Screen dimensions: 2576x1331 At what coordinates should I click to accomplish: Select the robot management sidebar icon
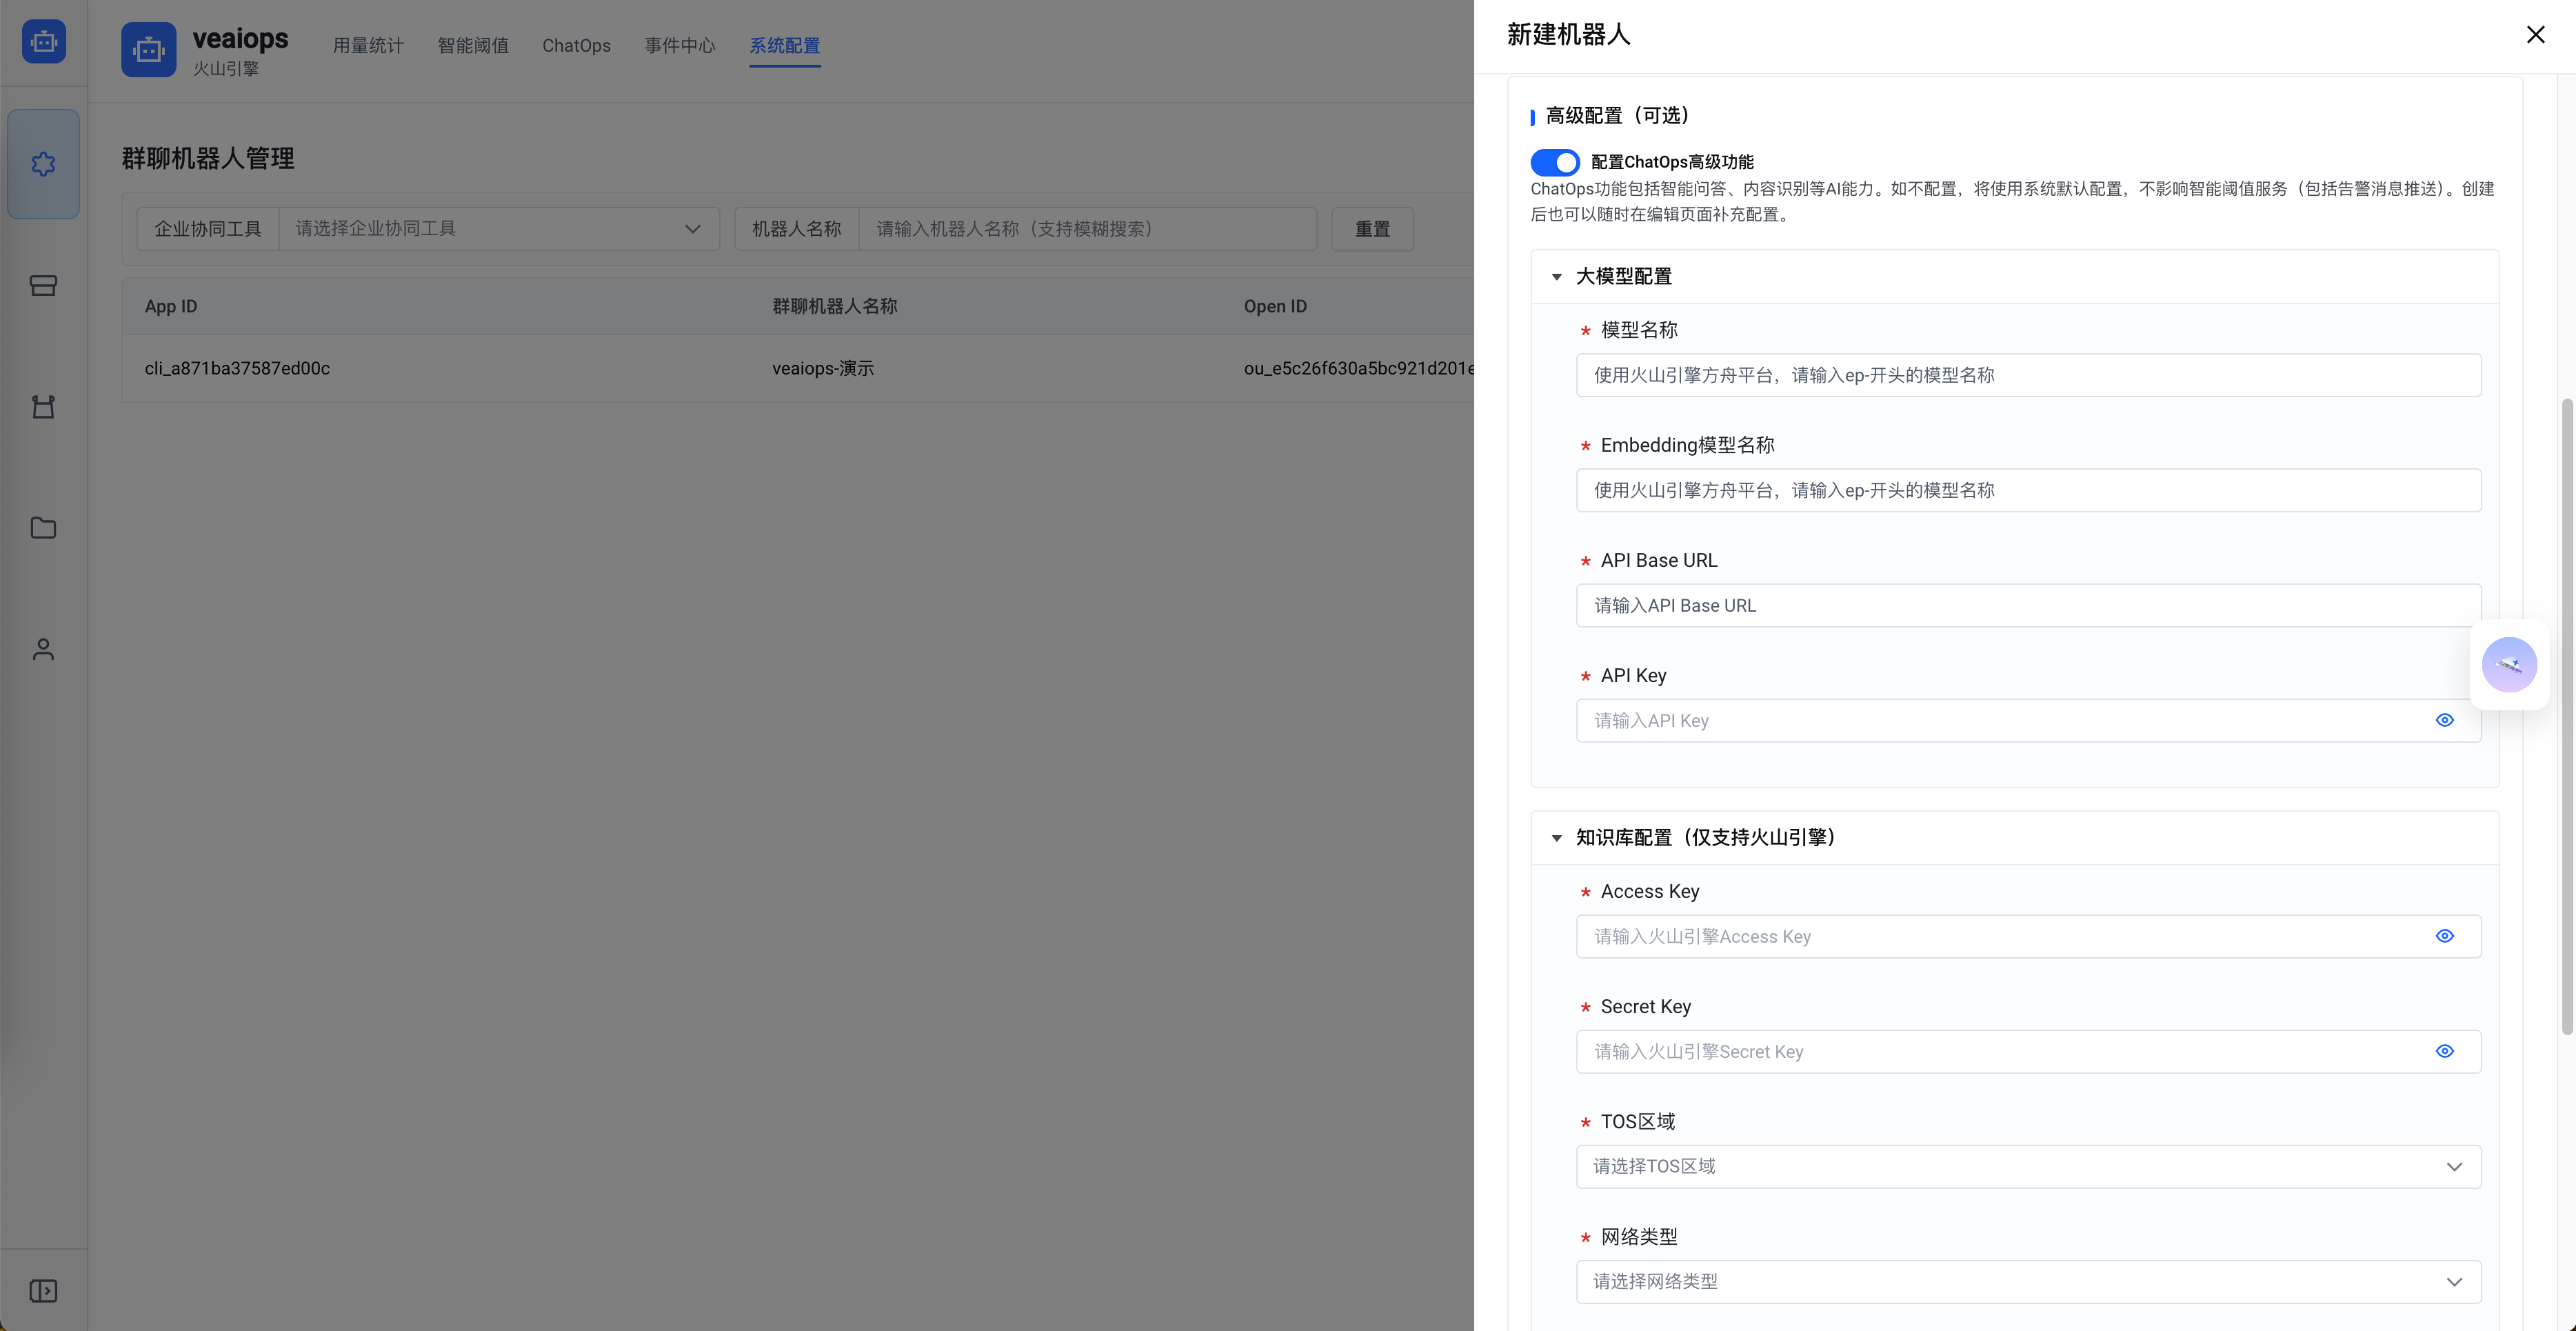pos(43,406)
